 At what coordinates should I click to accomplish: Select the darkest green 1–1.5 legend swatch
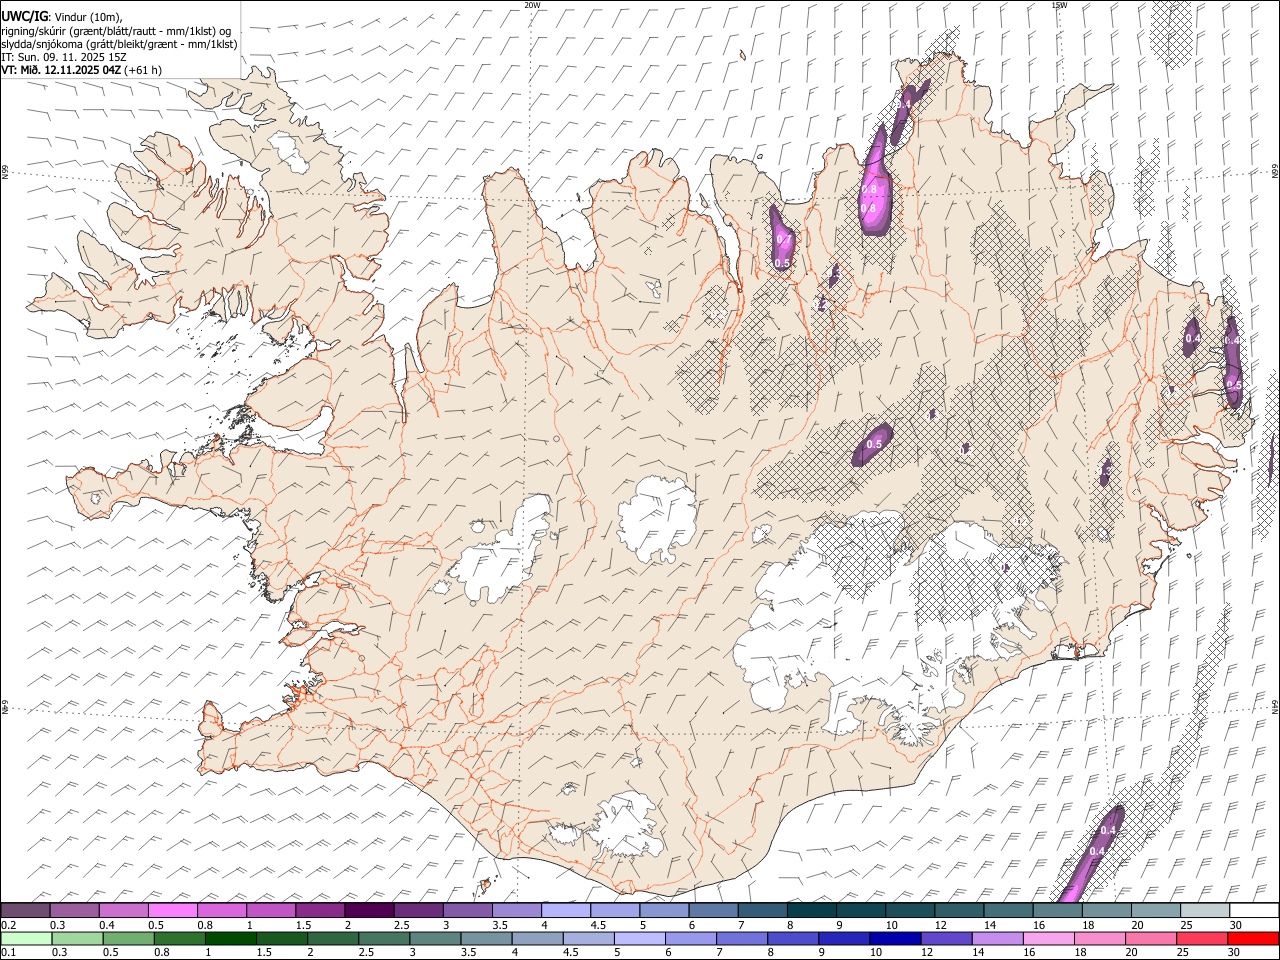231,938
